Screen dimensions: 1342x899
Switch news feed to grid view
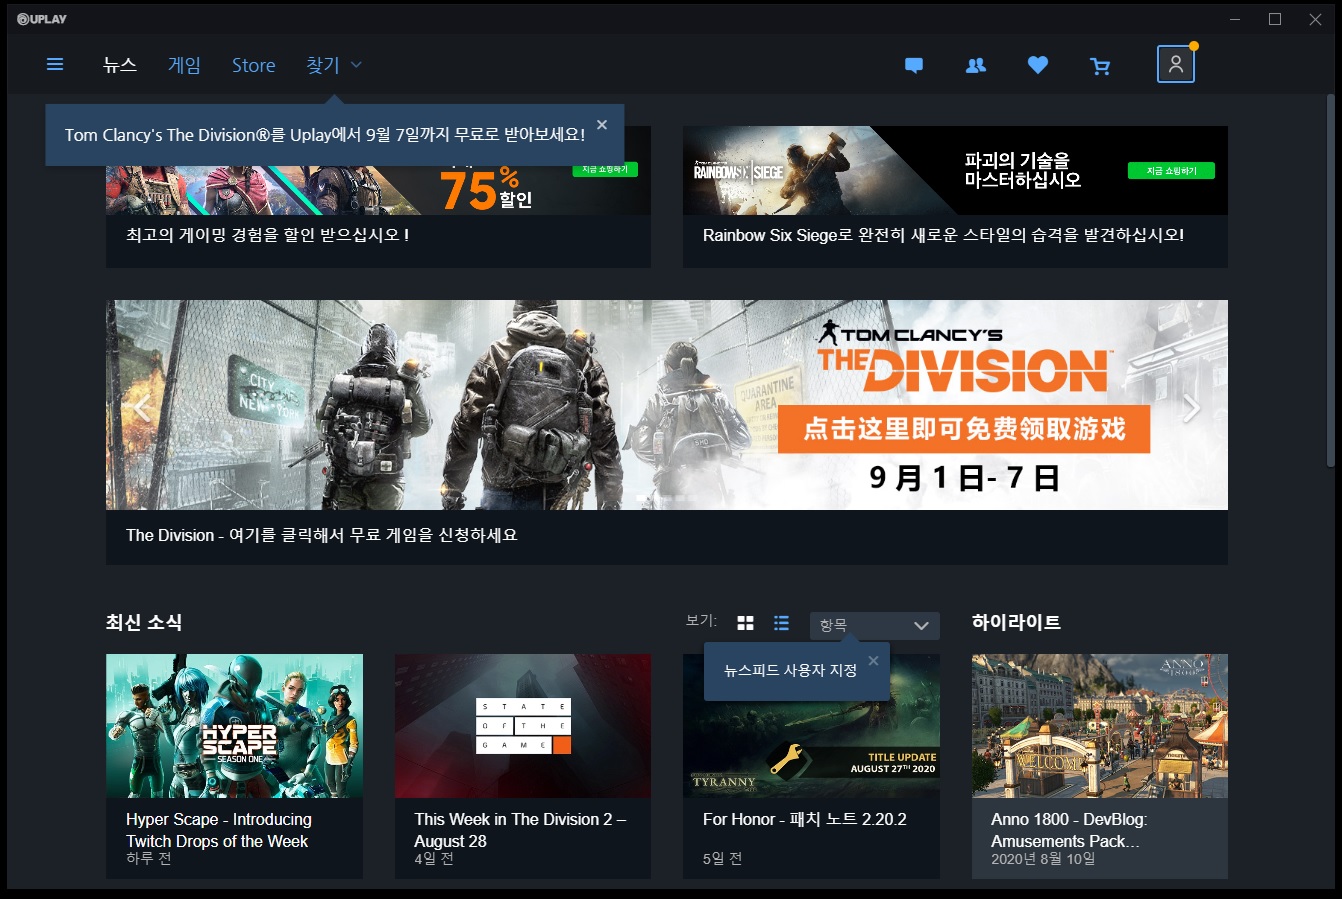pos(745,623)
